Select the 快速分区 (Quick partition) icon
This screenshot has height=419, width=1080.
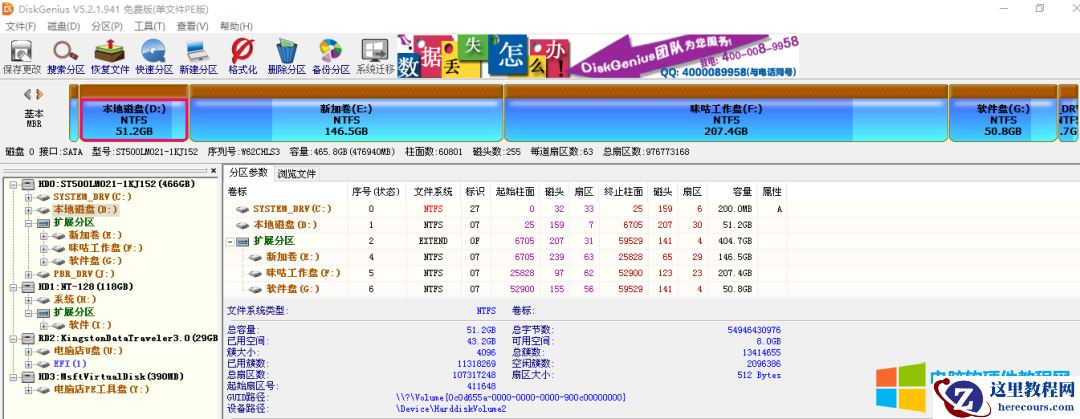coord(154,57)
